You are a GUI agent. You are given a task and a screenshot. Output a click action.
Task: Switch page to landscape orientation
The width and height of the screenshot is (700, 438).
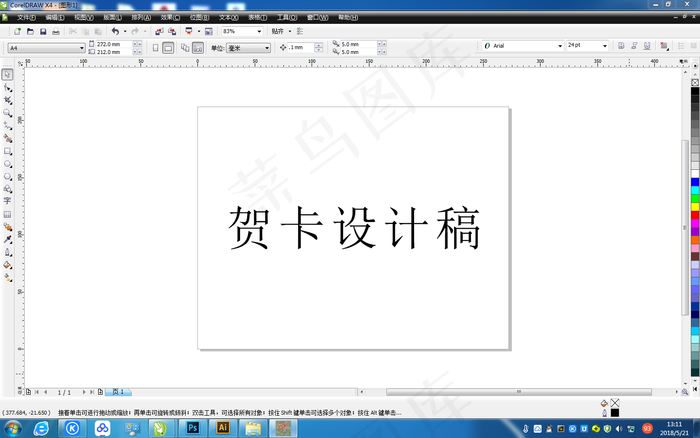click(x=169, y=47)
